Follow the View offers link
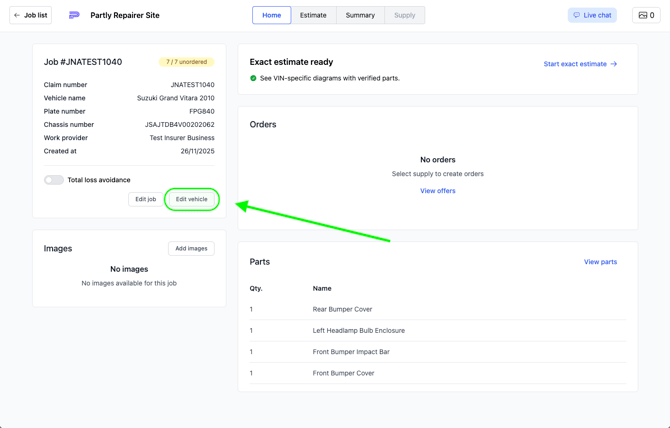This screenshot has width=670, height=428. [x=437, y=191]
